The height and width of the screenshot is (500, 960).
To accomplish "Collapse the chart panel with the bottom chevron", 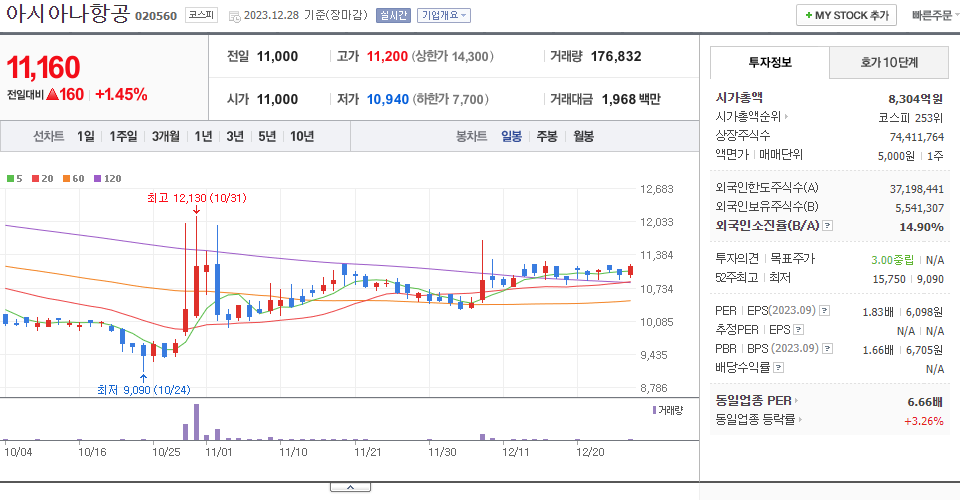I will [350, 487].
